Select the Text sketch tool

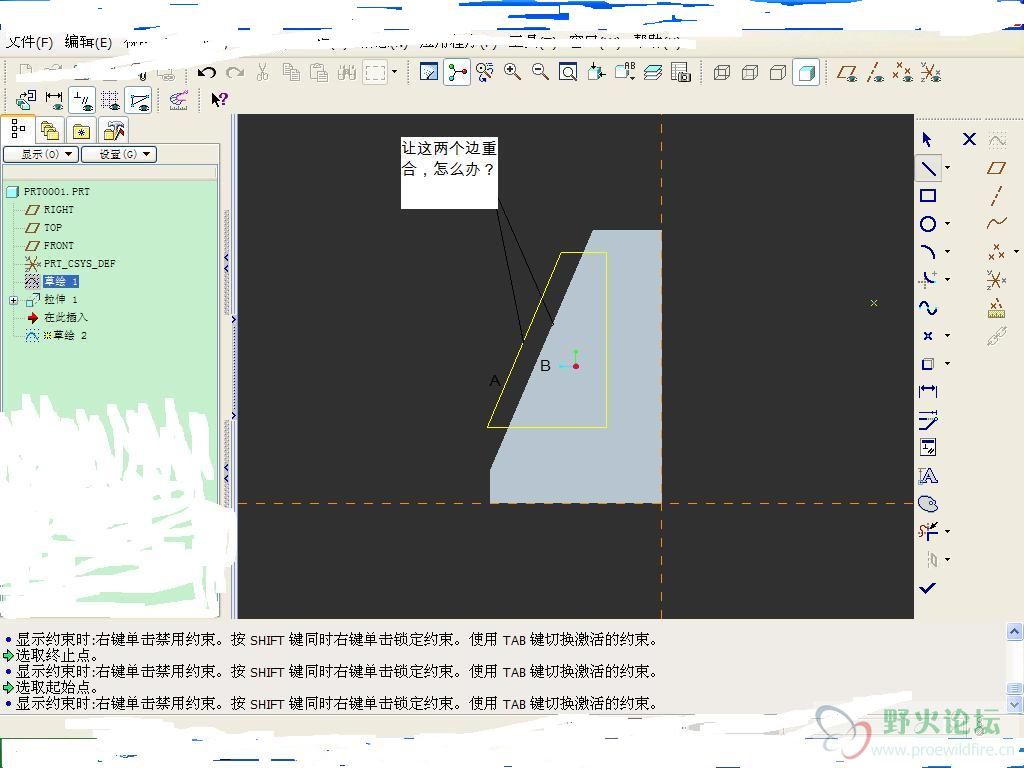(928, 475)
